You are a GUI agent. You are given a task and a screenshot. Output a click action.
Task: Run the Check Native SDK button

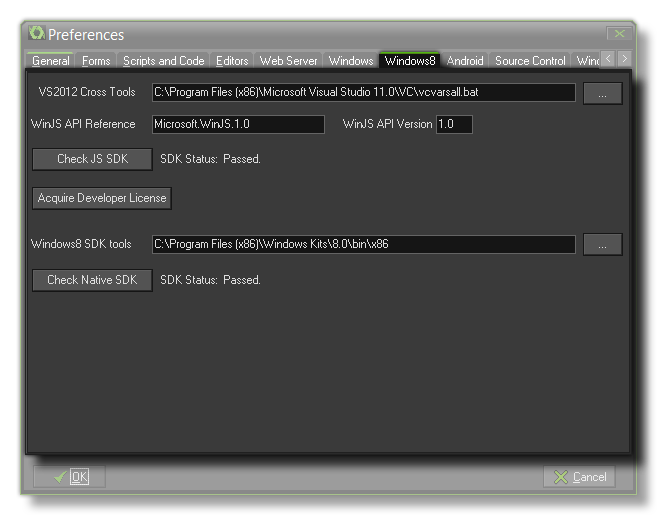tap(92, 280)
